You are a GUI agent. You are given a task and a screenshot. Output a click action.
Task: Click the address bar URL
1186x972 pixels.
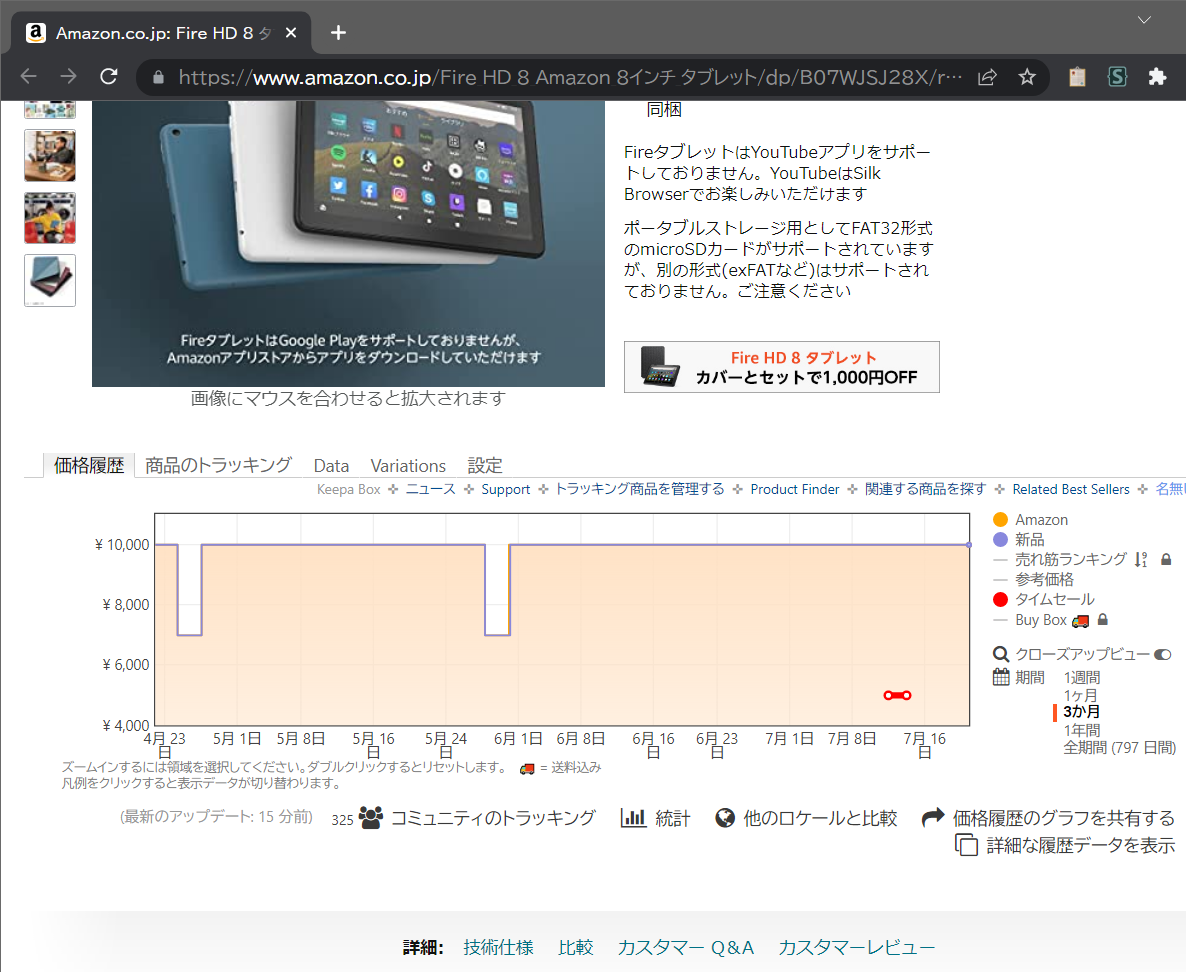(570, 77)
